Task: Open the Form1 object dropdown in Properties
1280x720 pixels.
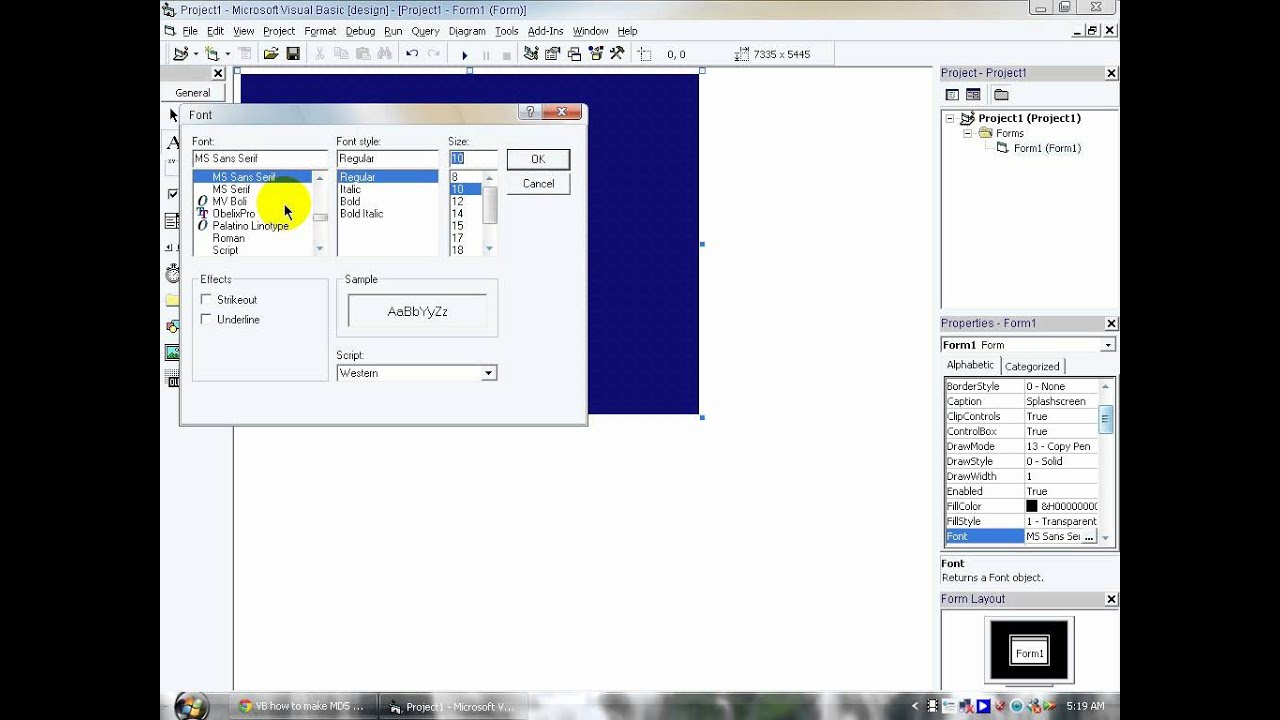Action: point(1107,345)
